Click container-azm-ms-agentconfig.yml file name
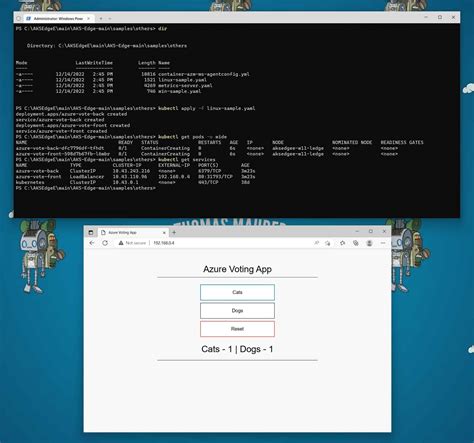474x443 pixels. pyautogui.click(x=204, y=74)
